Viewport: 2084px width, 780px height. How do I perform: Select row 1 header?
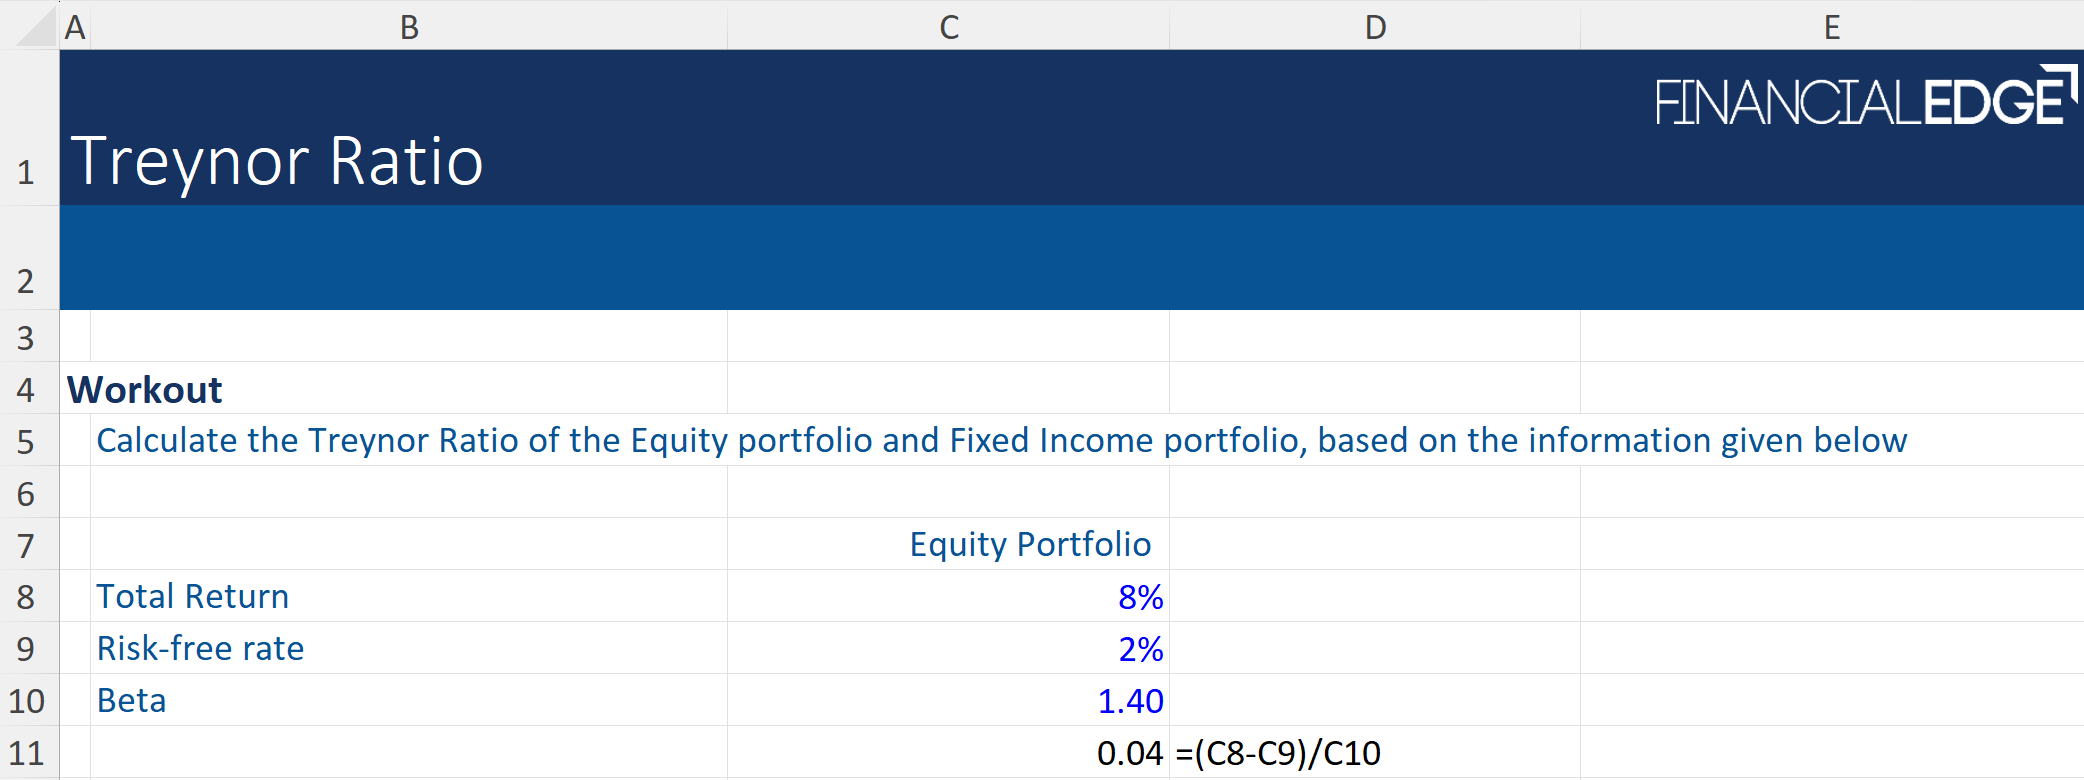tap(27, 172)
